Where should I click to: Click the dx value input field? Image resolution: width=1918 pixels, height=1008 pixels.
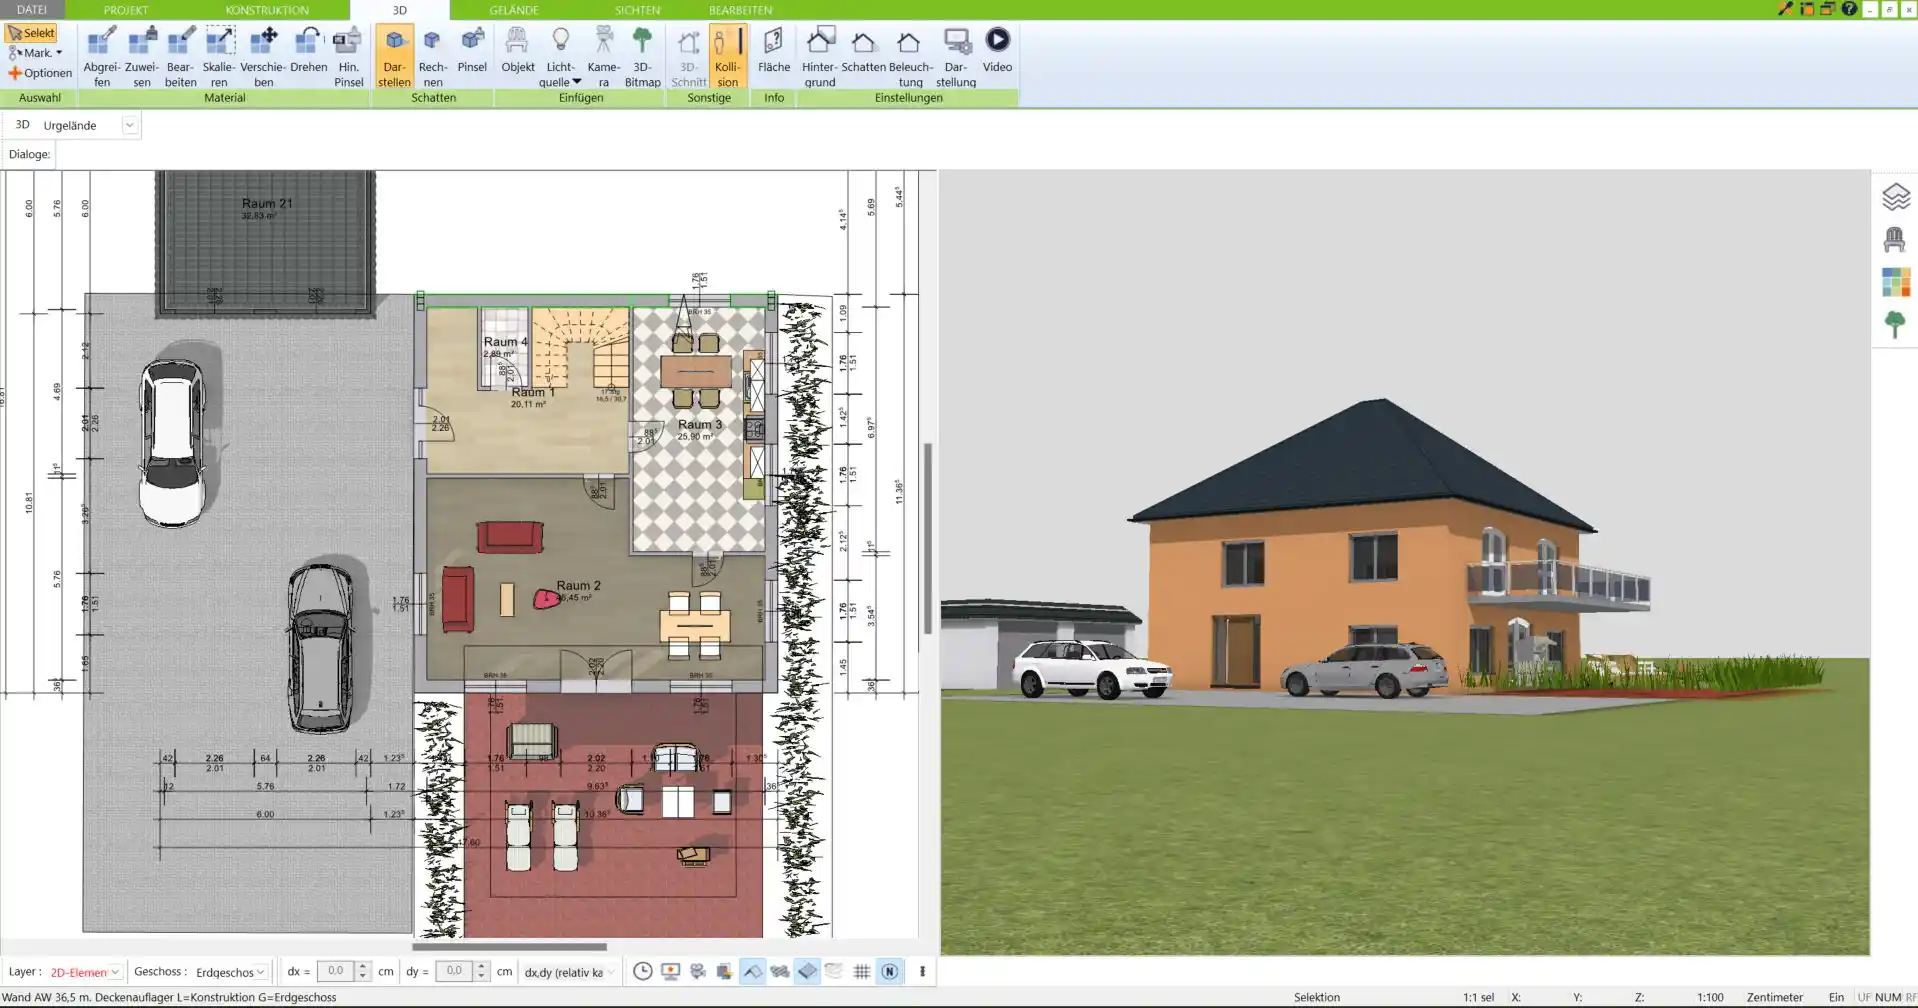[x=336, y=971]
